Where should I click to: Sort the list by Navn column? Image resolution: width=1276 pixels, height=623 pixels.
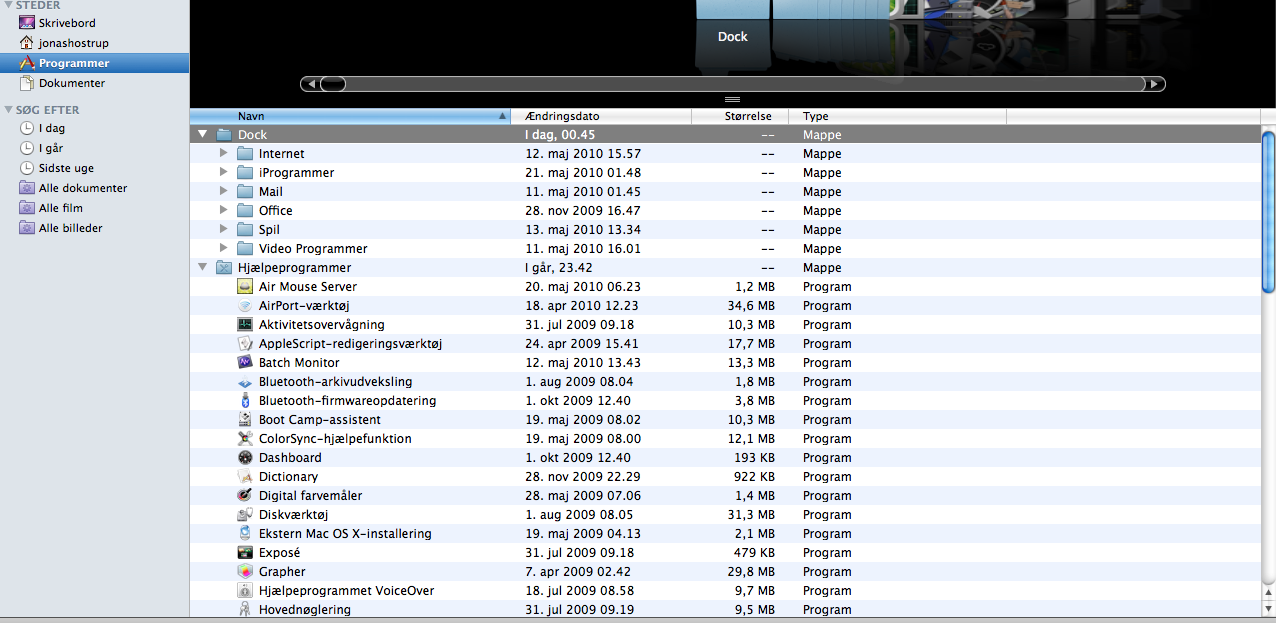click(350, 116)
